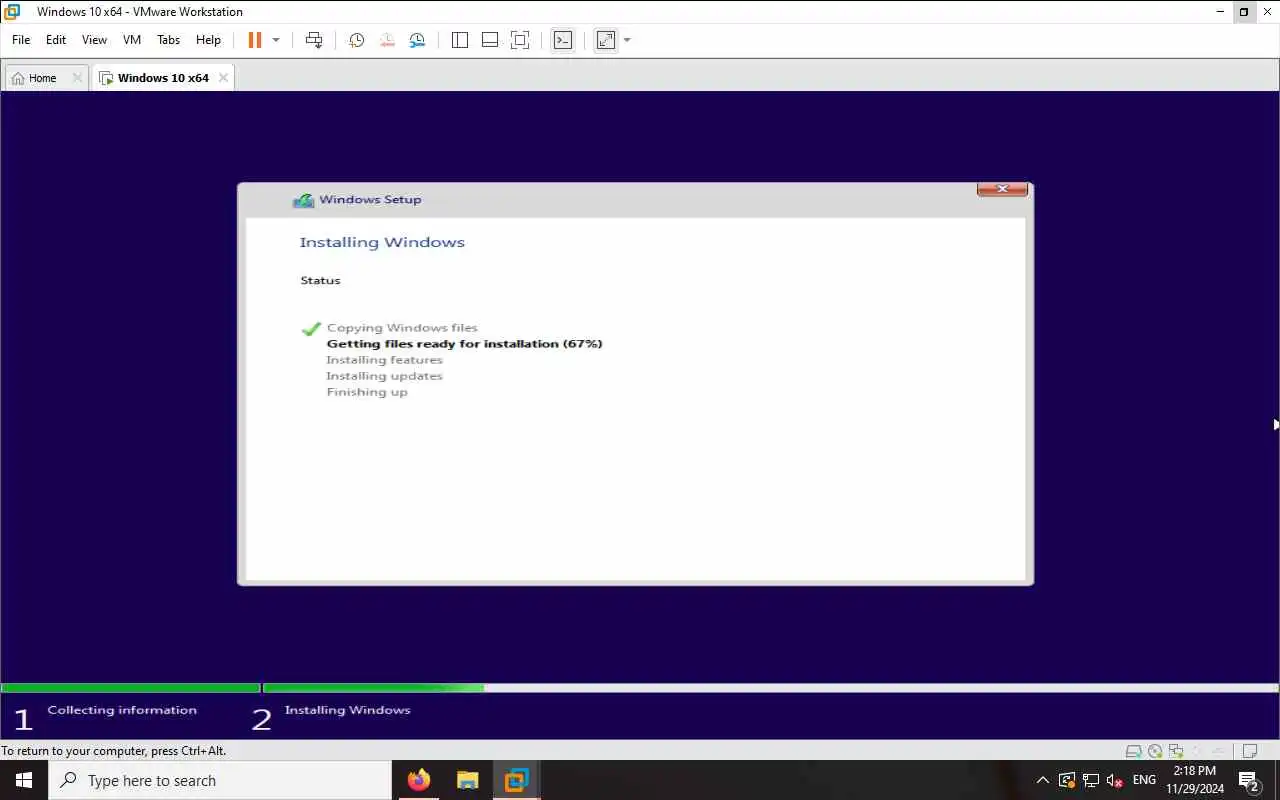
Task: Click 'Getting files ready for installation (67%)'
Action: point(465,344)
